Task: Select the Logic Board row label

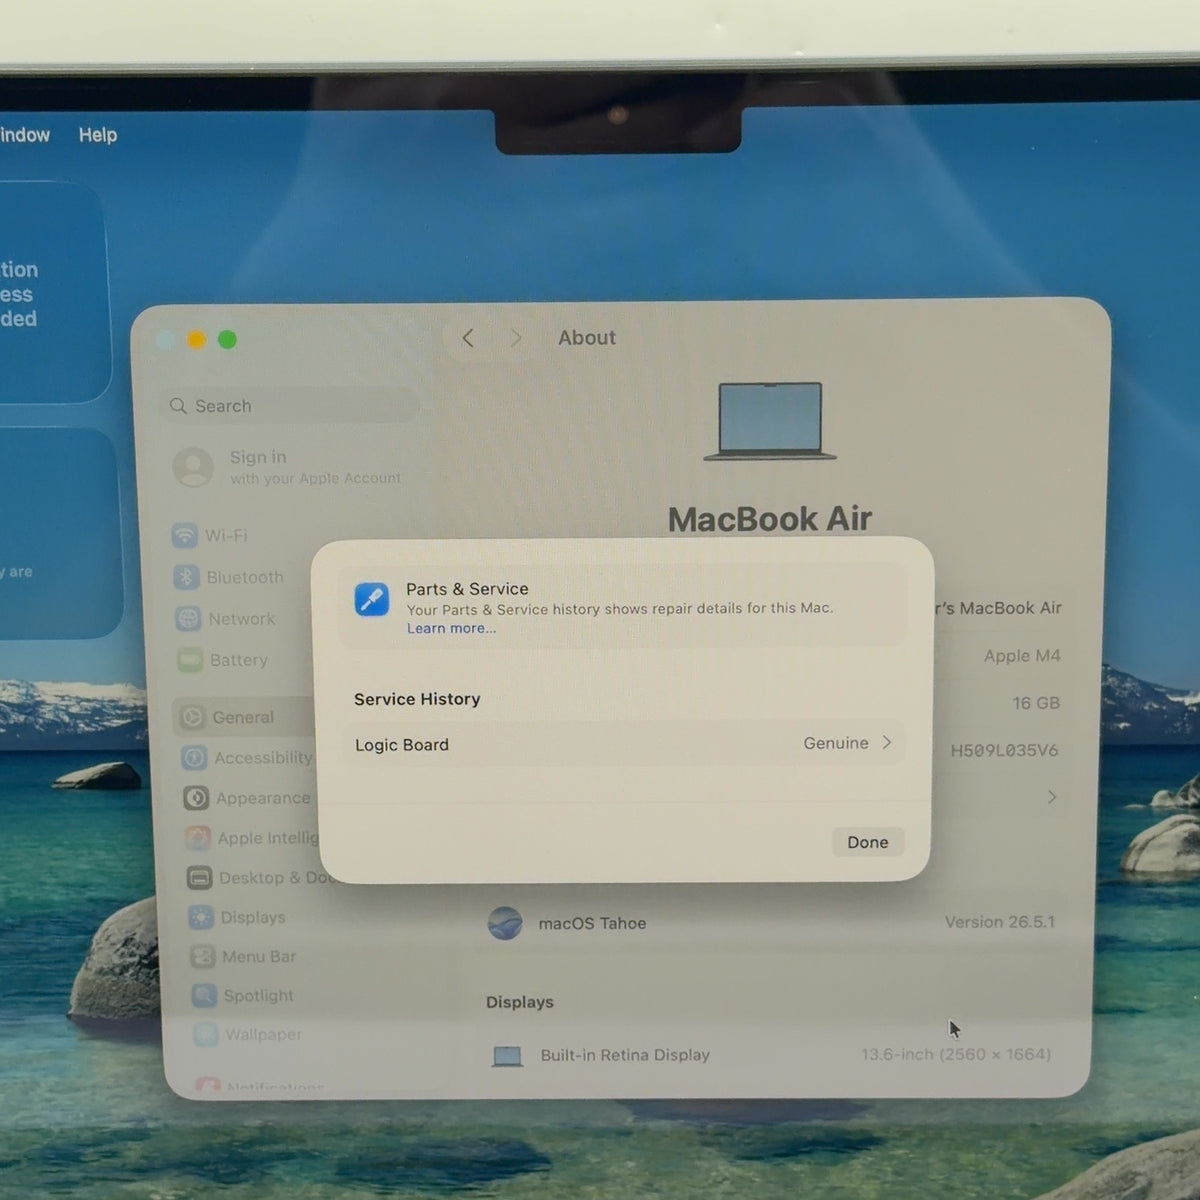Action: coord(402,745)
